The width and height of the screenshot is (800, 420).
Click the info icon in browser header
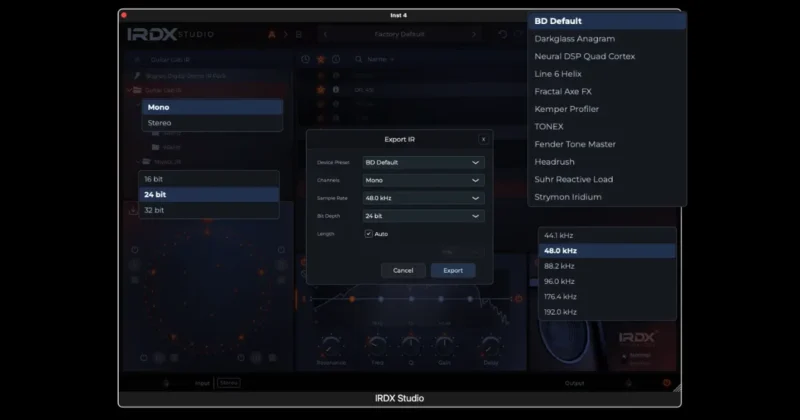point(336,59)
